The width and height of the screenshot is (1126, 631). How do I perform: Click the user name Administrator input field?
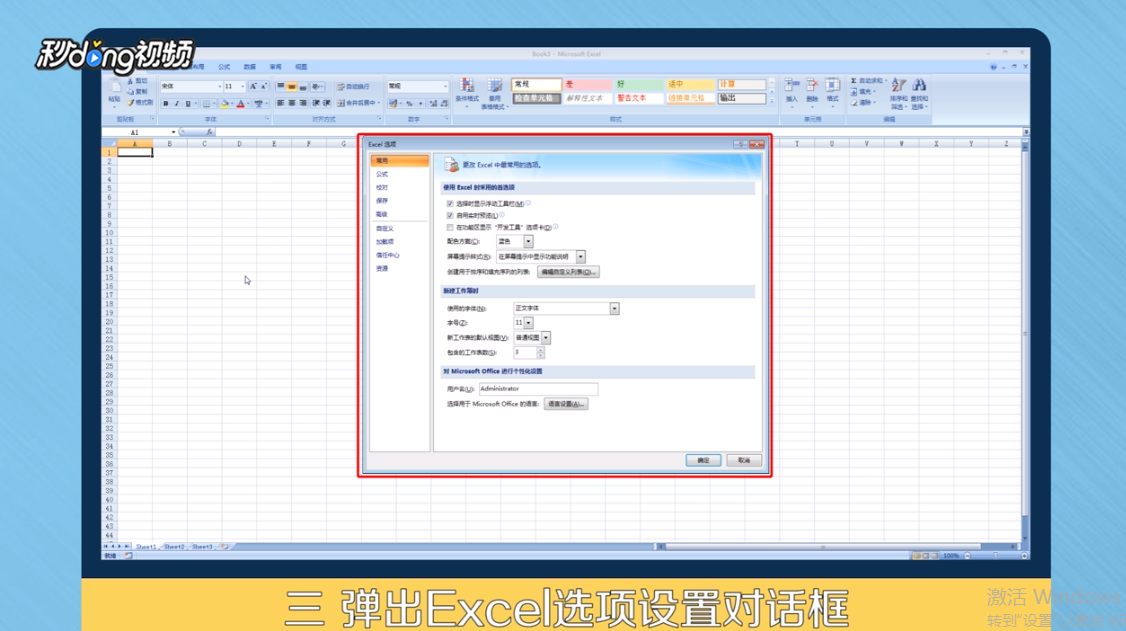coord(538,389)
